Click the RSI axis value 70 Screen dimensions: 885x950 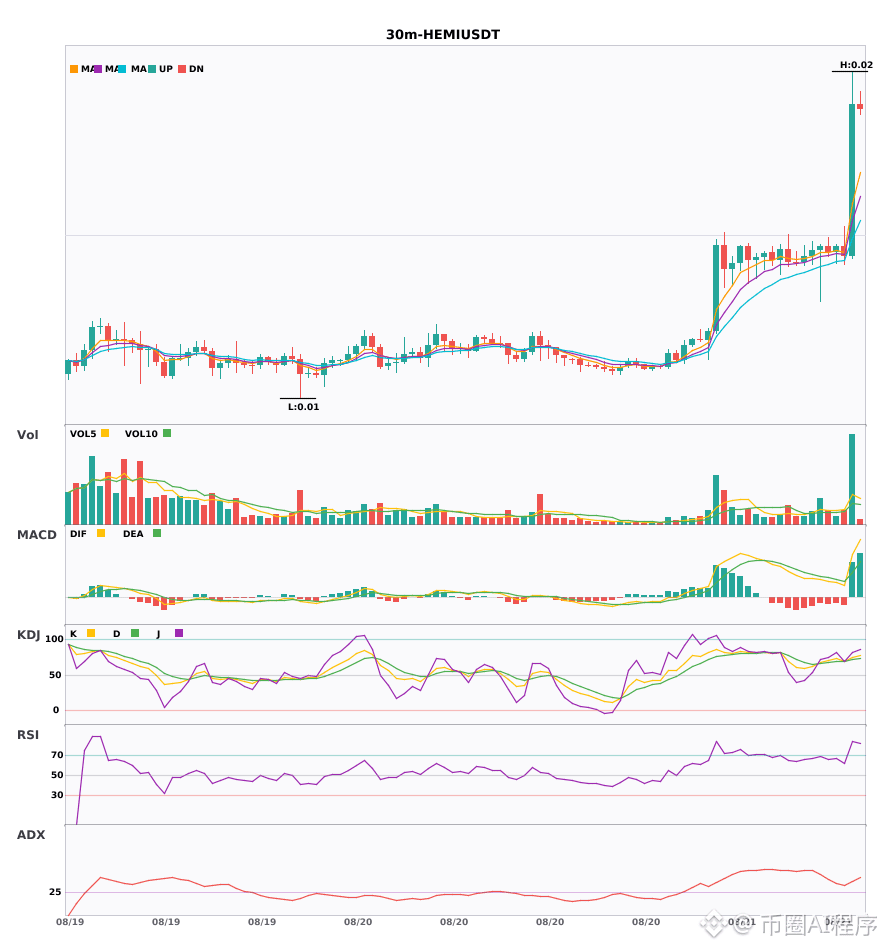click(57, 755)
